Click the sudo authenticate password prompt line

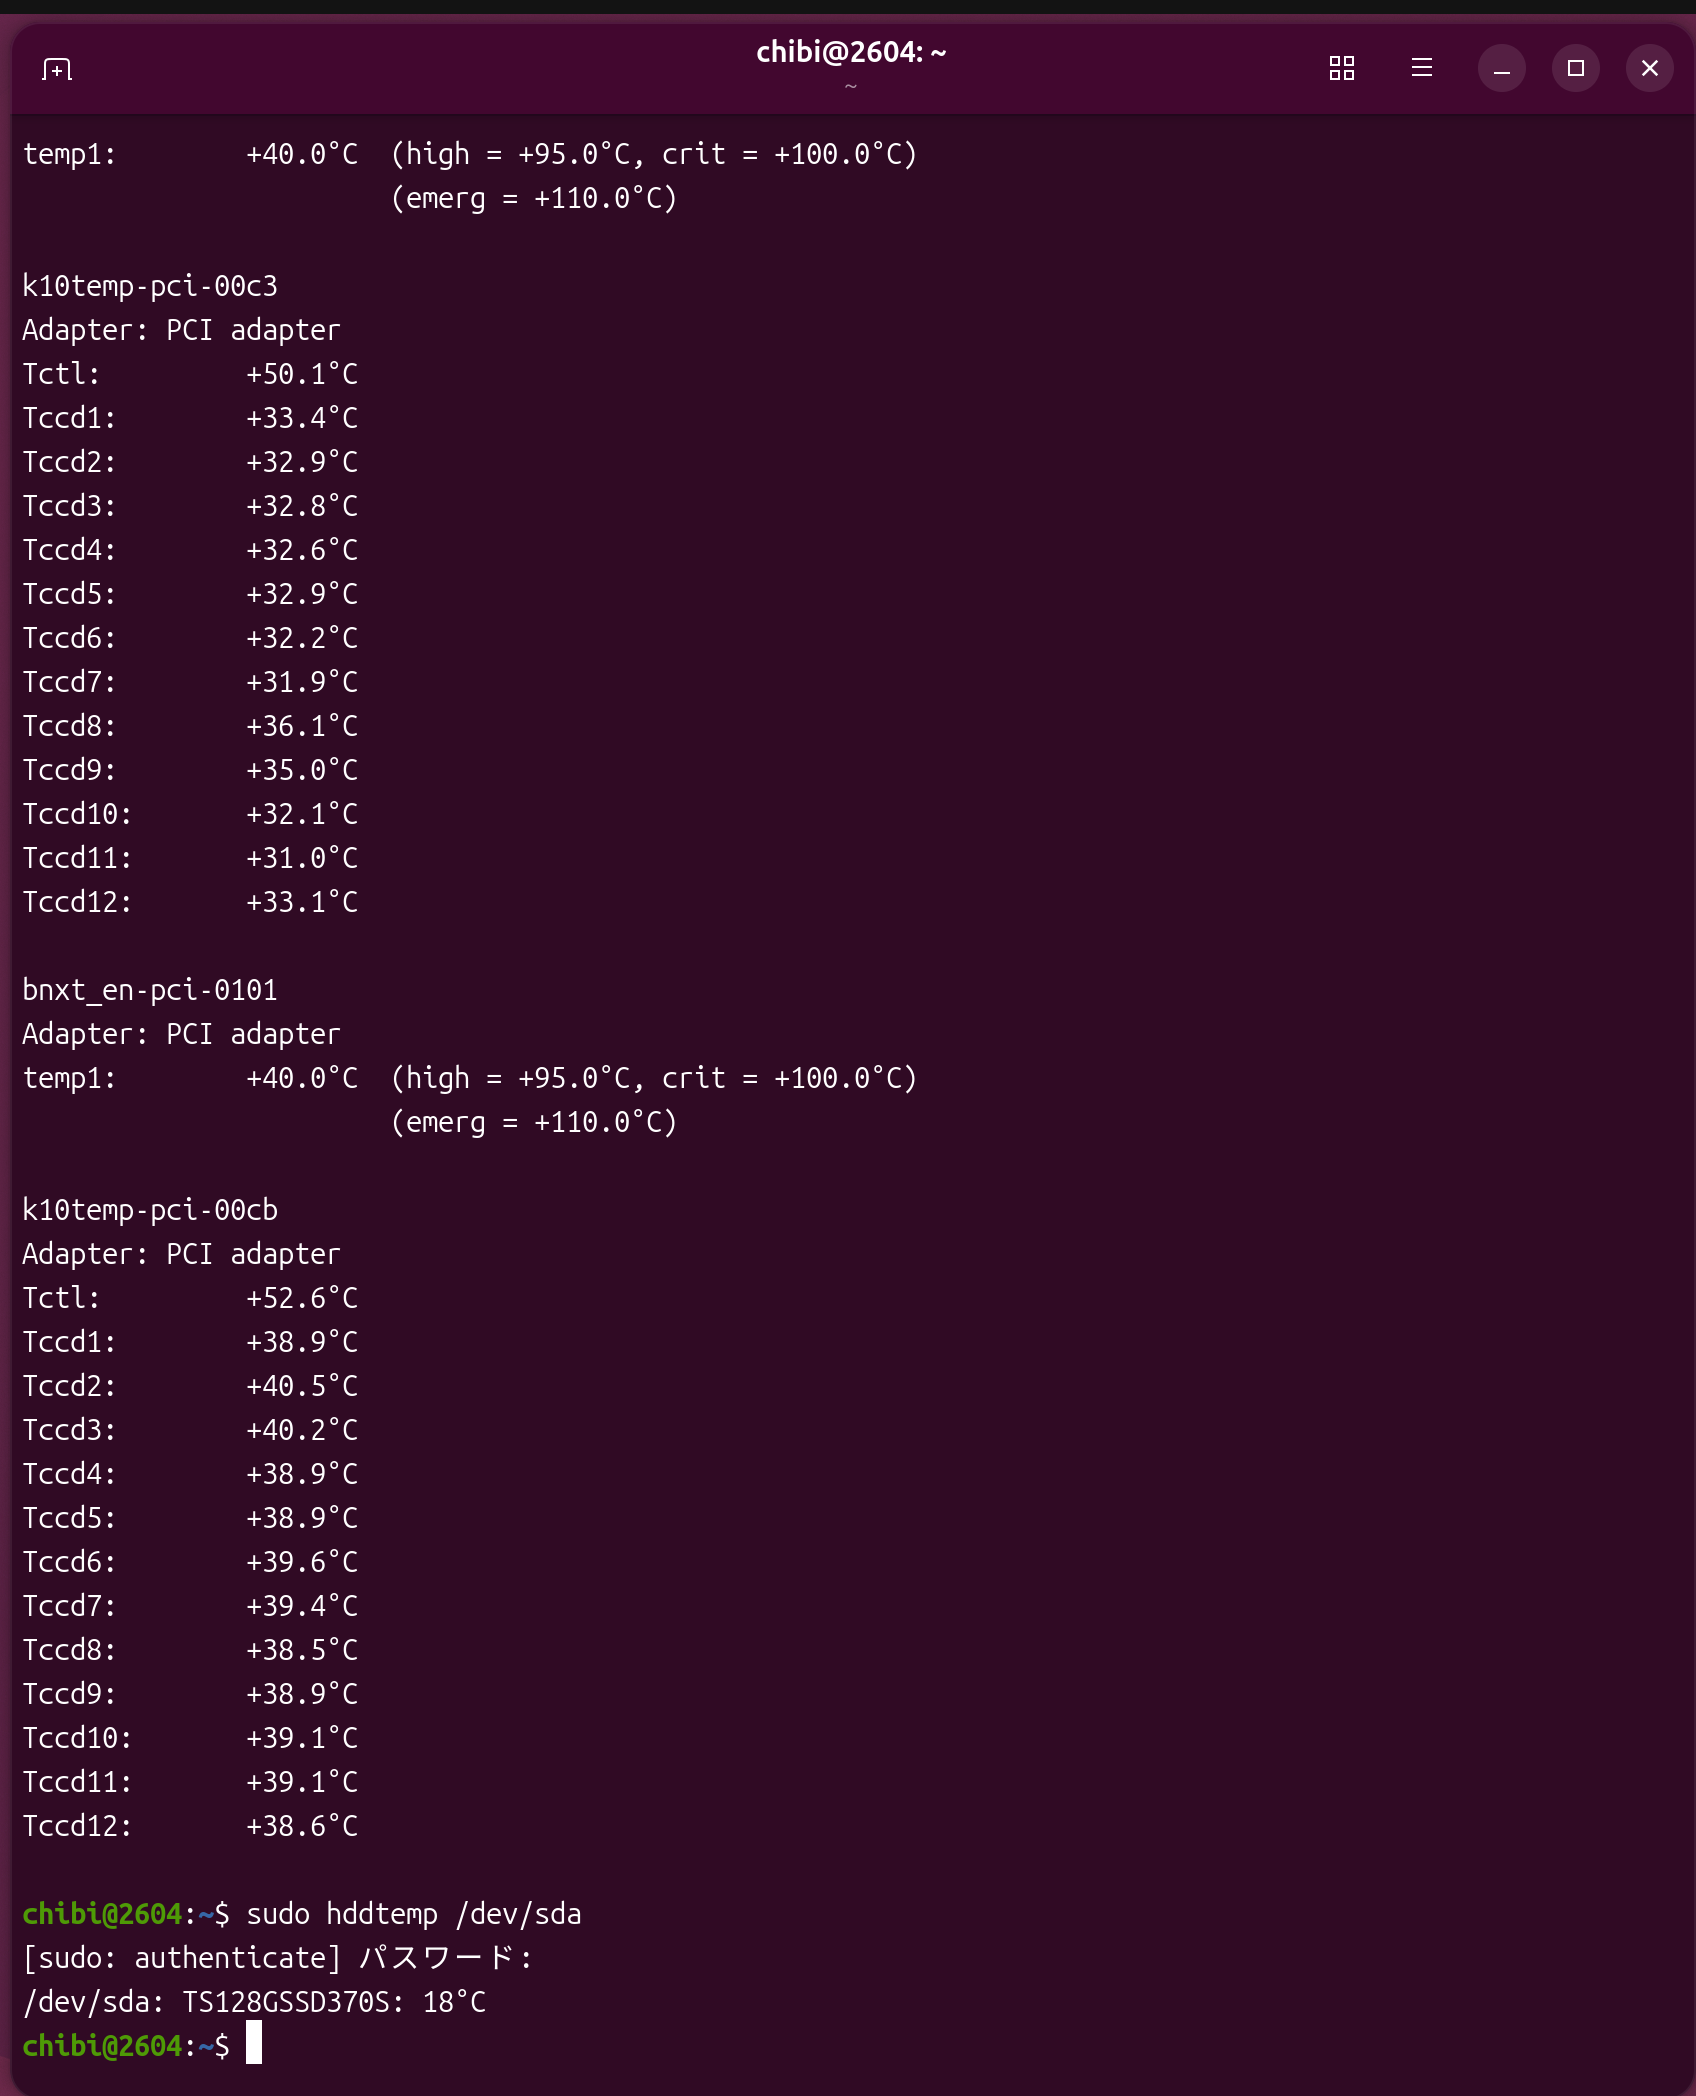point(278,1957)
